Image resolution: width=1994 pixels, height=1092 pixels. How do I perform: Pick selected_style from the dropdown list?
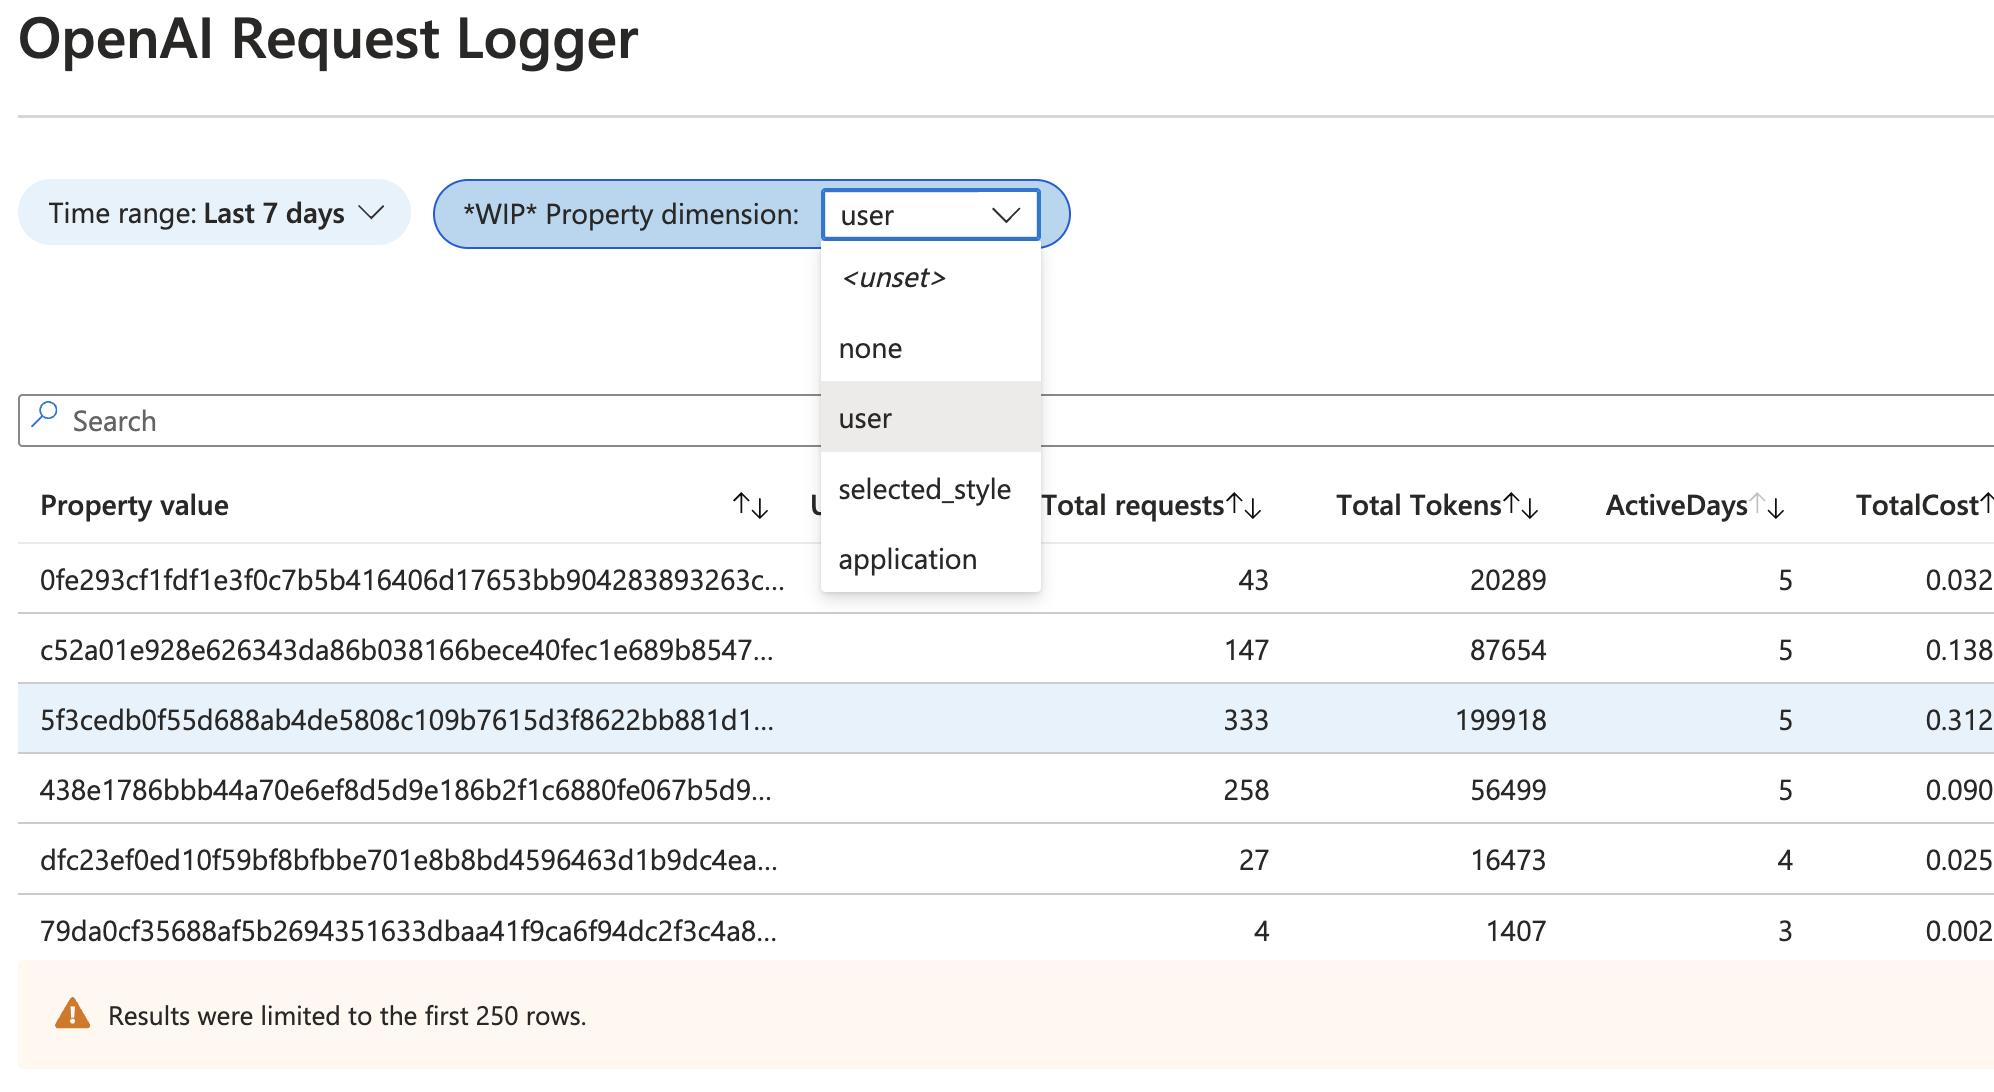pyautogui.click(x=924, y=489)
